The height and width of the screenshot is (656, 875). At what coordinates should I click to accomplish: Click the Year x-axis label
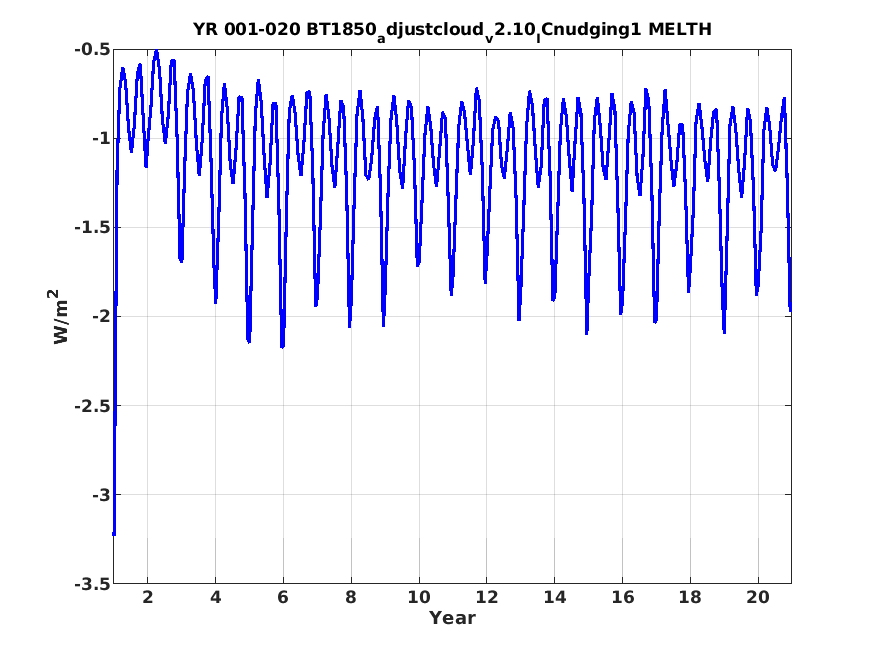[x=452, y=618]
